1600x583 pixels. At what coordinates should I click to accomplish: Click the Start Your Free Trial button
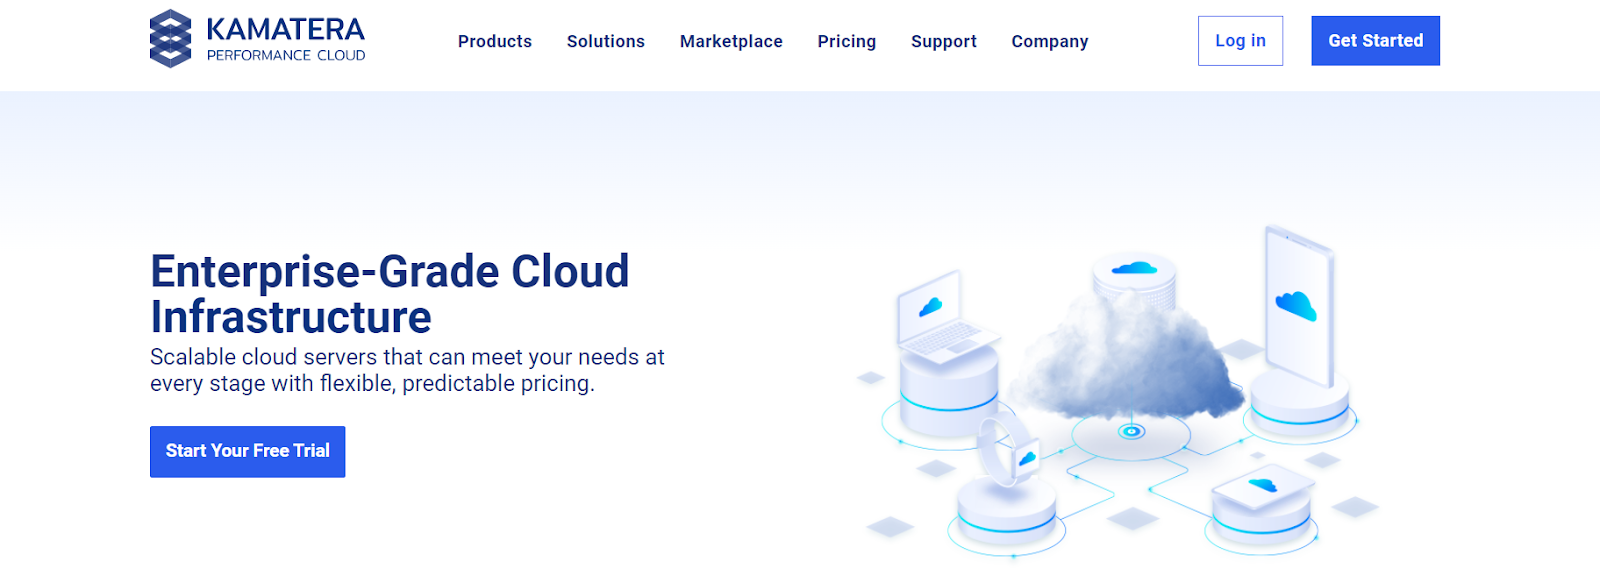(247, 451)
